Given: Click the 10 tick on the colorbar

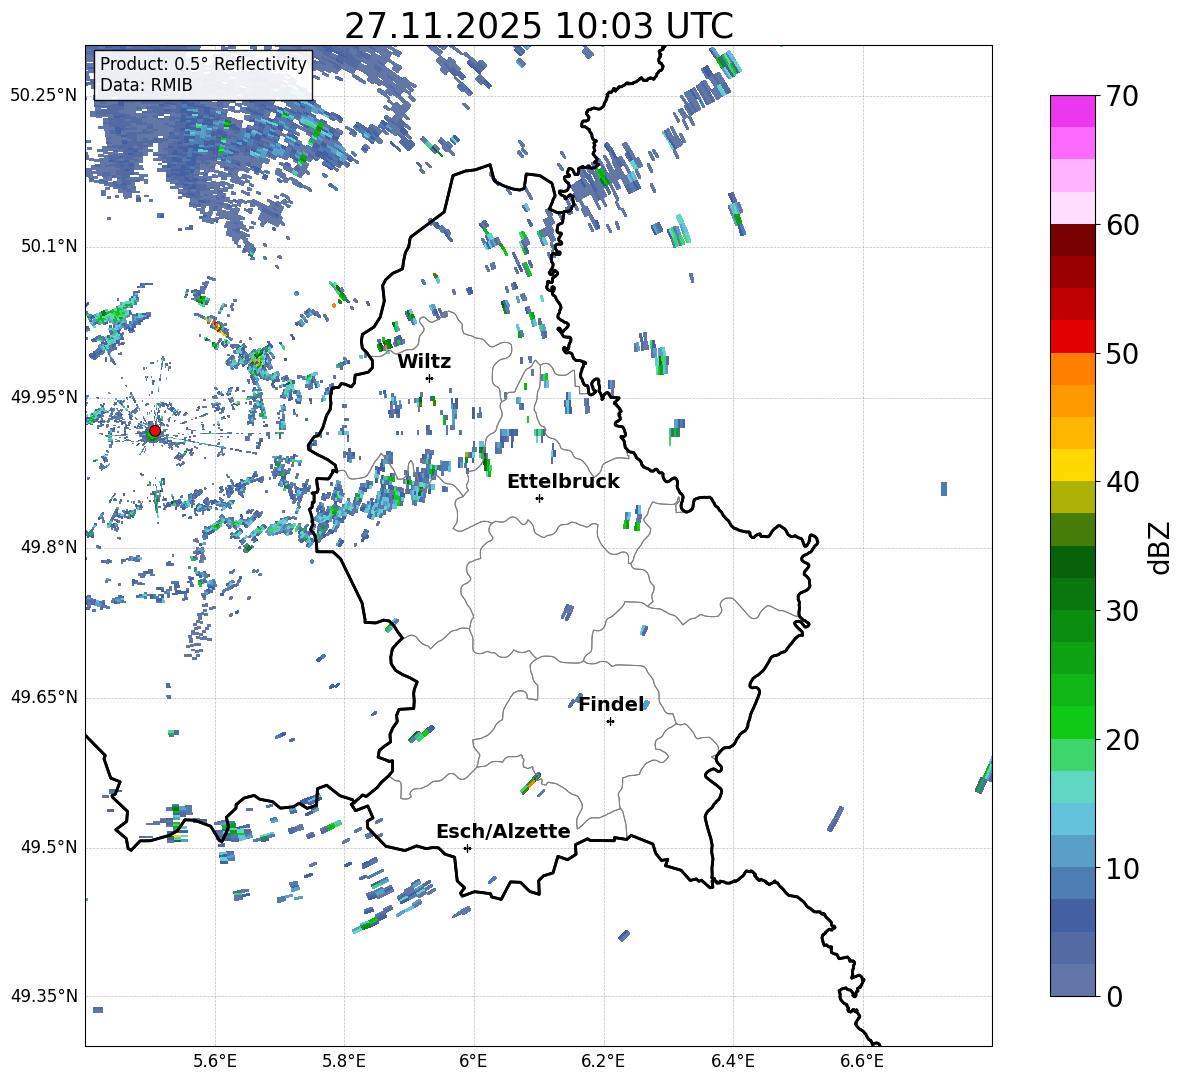Looking at the screenshot, I should click(1121, 869).
